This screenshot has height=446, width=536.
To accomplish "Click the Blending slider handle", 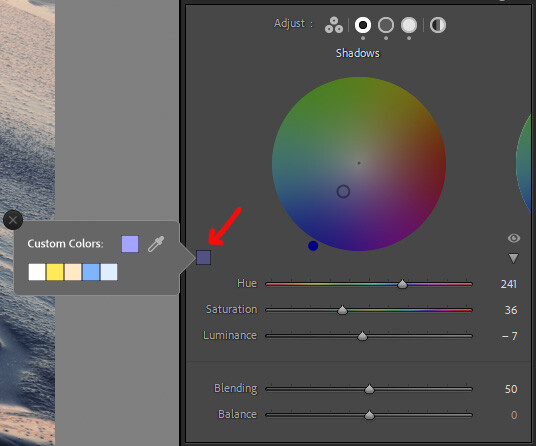I will (x=369, y=389).
